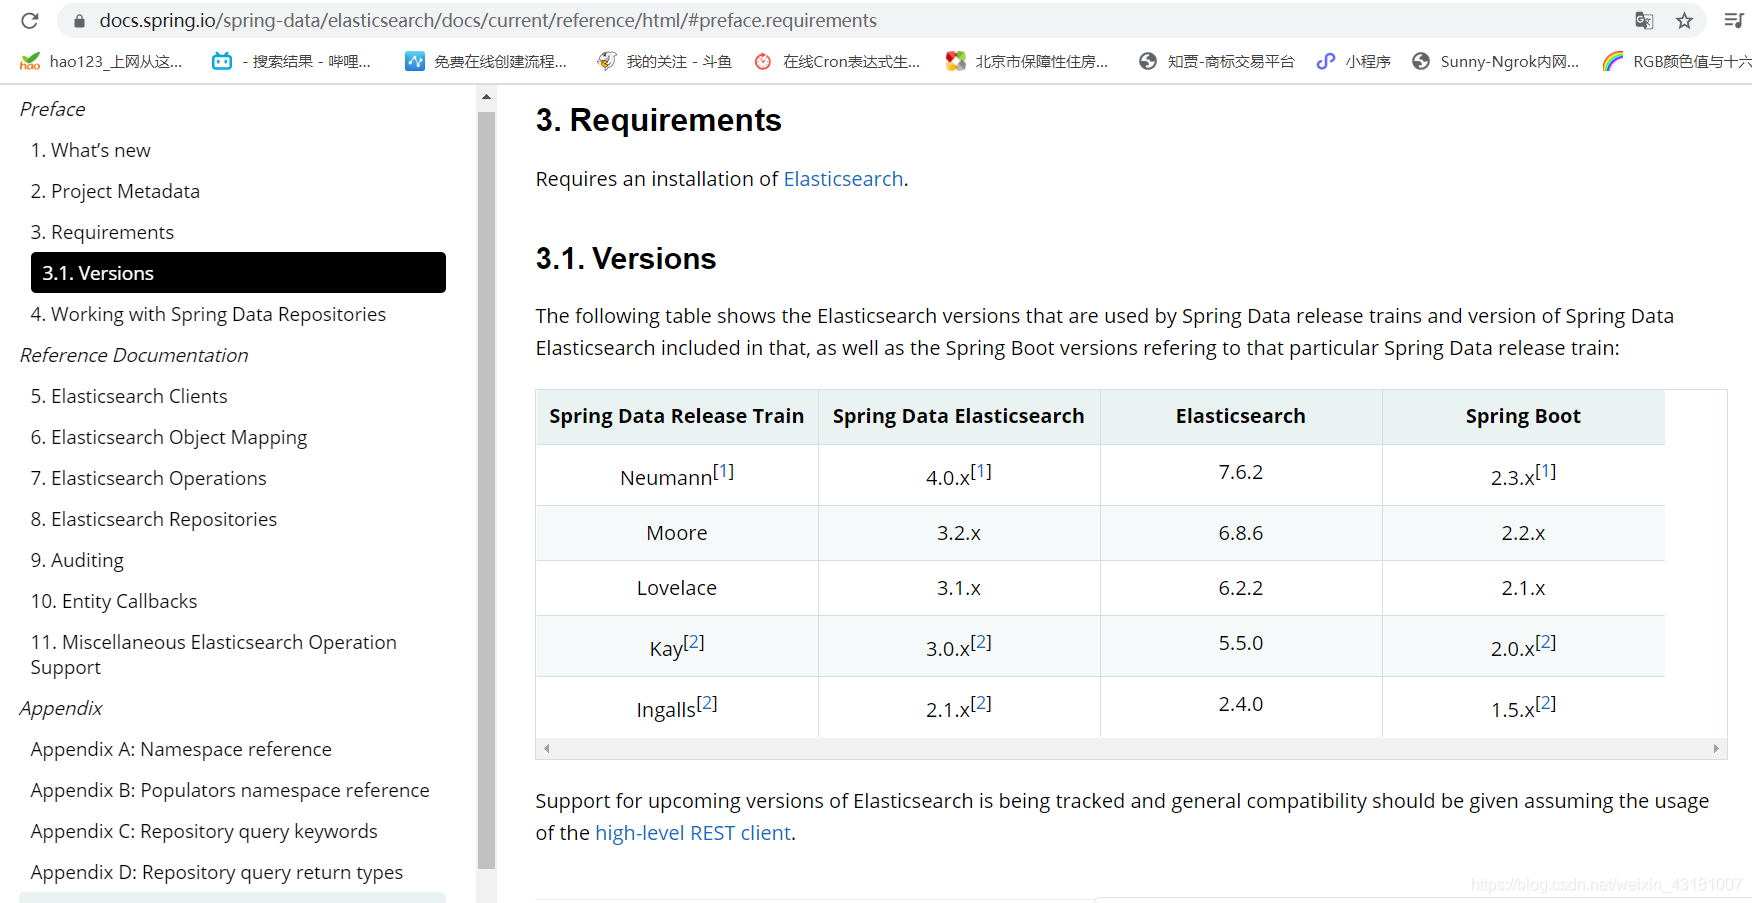Image resolution: width=1752 pixels, height=903 pixels.
Task: Jump to 9. Auditing section
Action: coord(77,560)
